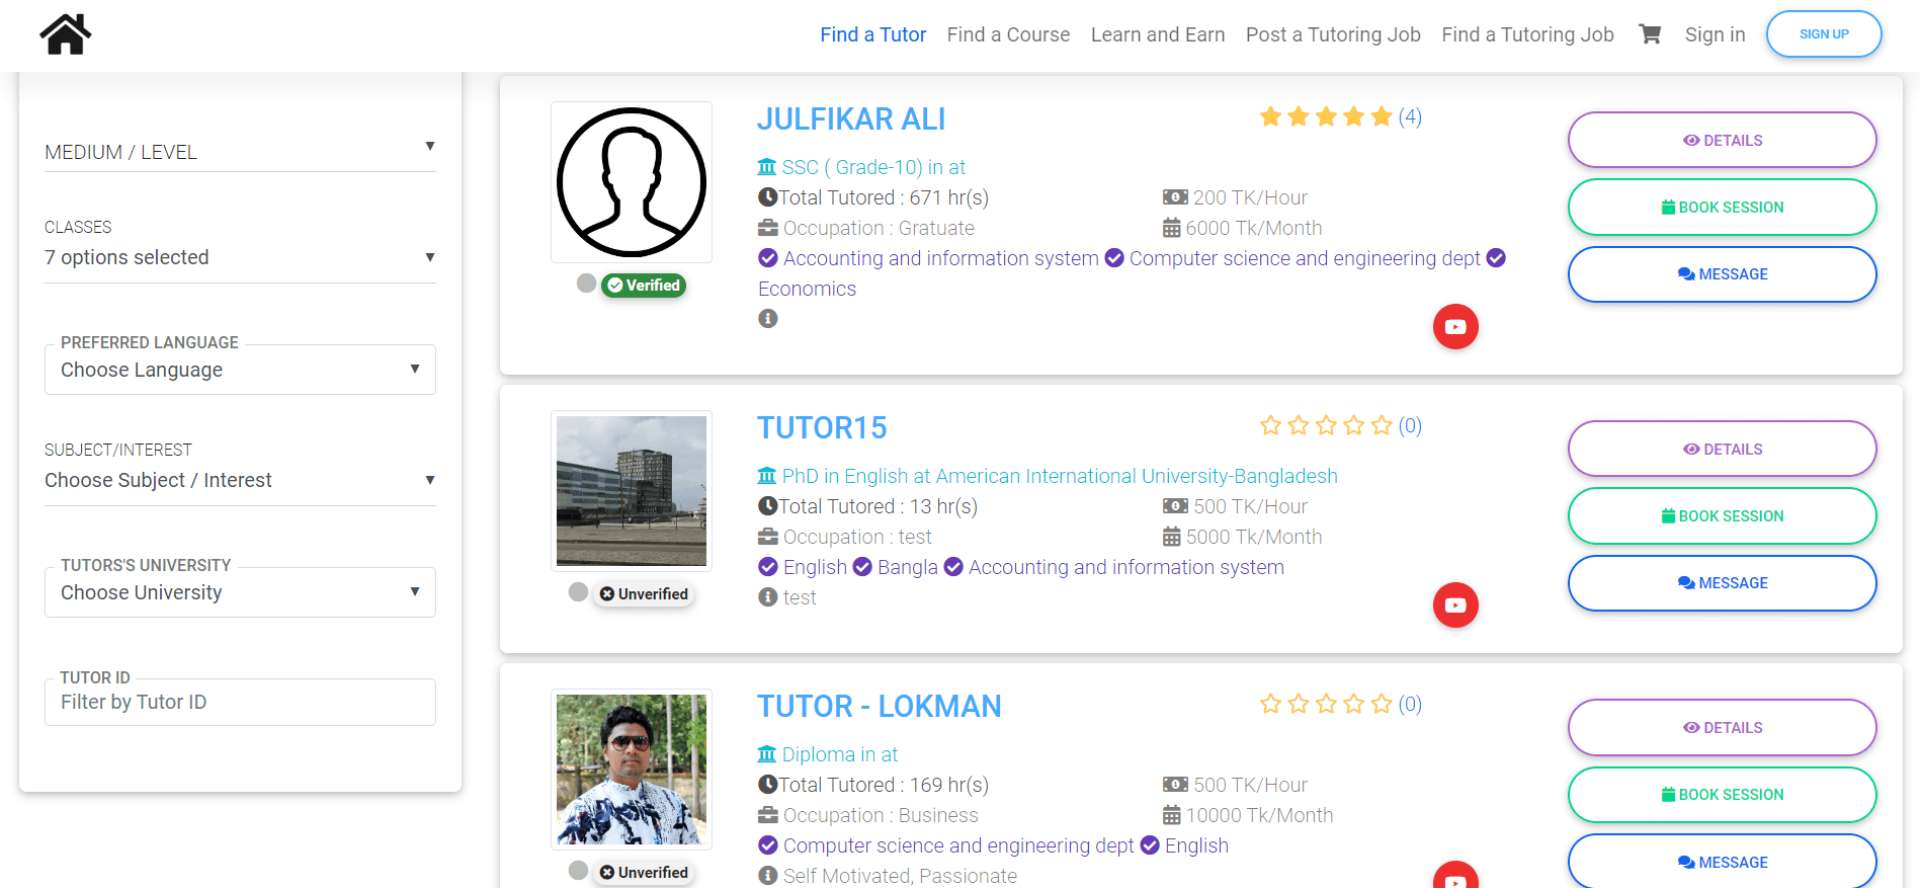The height and width of the screenshot is (888, 1920).
Task: Click the home logo icon
Action: pyautogui.click(x=65, y=34)
